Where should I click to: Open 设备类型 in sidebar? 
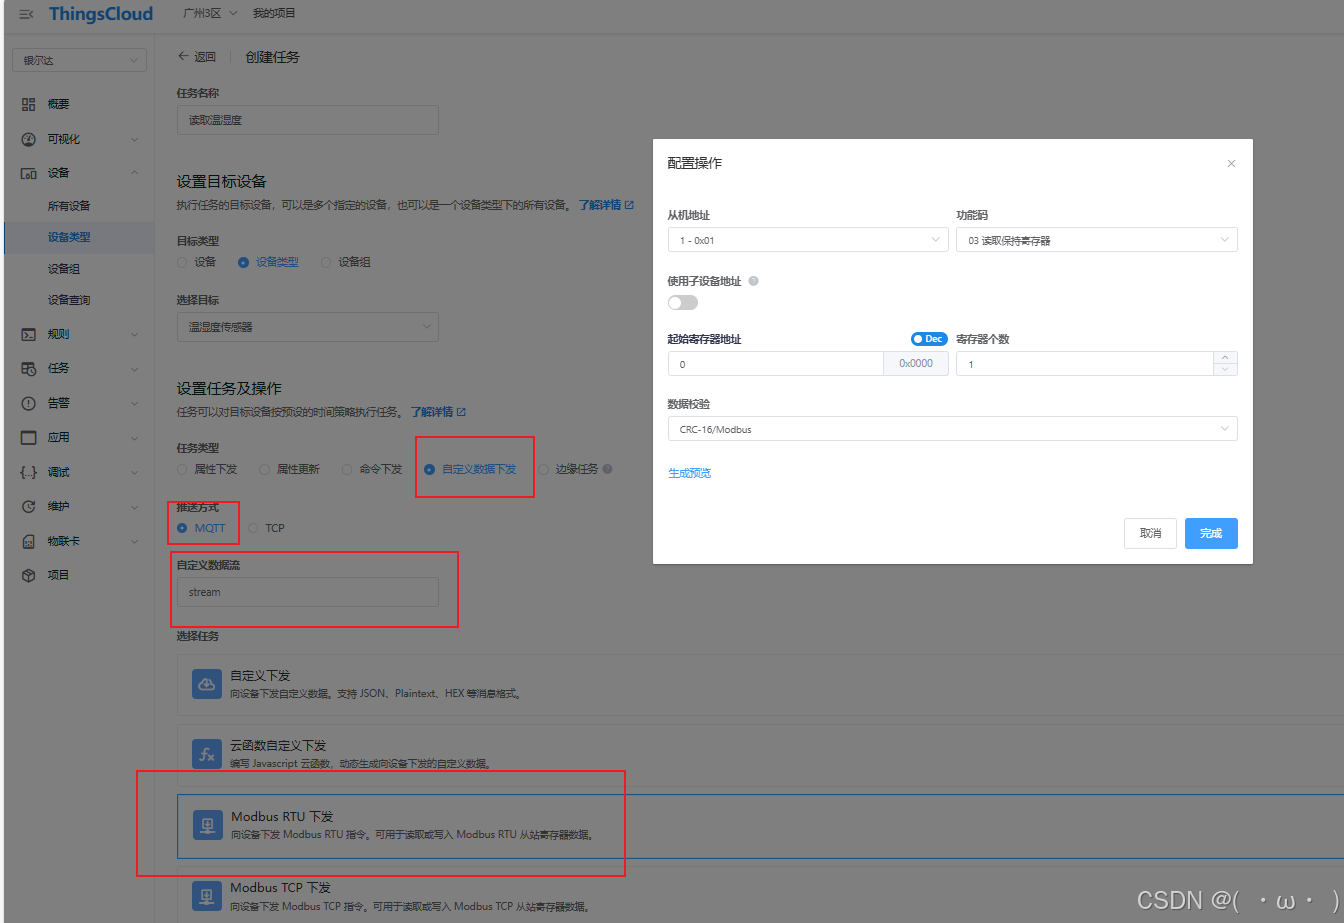(x=69, y=237)
